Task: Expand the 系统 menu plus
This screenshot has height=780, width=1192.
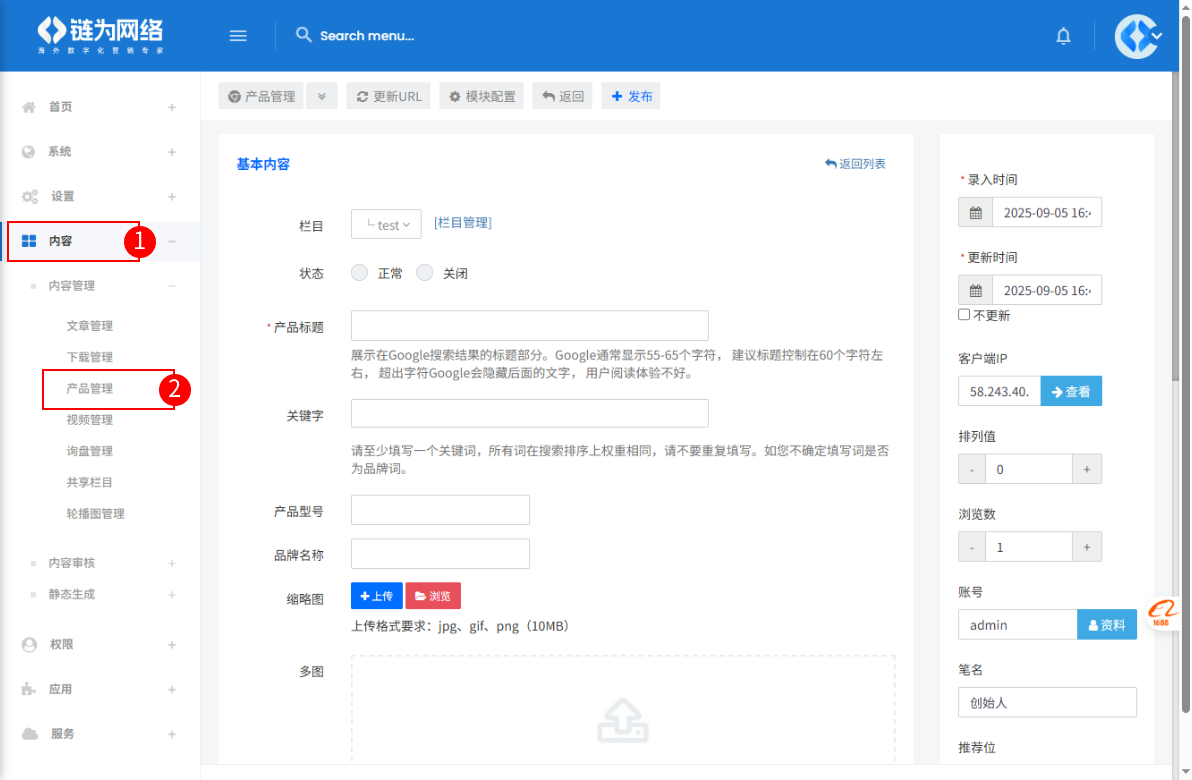Action: [172, 152]
